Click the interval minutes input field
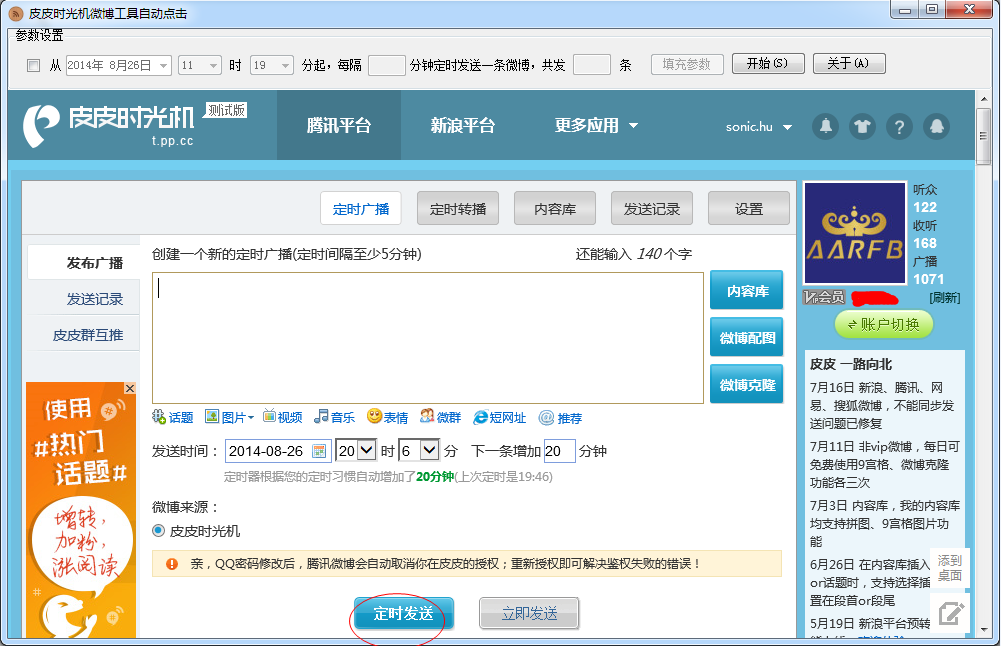This screenshot has height=646, width=1001. pyautogui.click(x=387, y=65)
